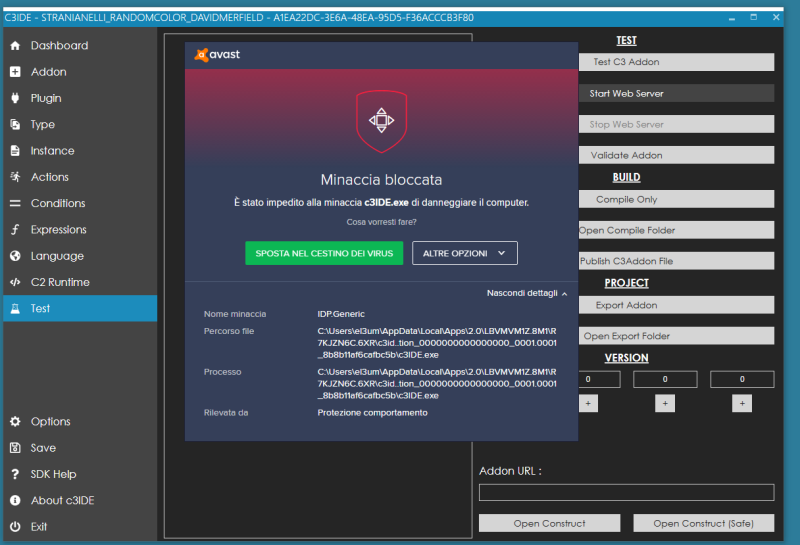
Task: Click the Expressions function icon
Action: click(x=15, y=230)
